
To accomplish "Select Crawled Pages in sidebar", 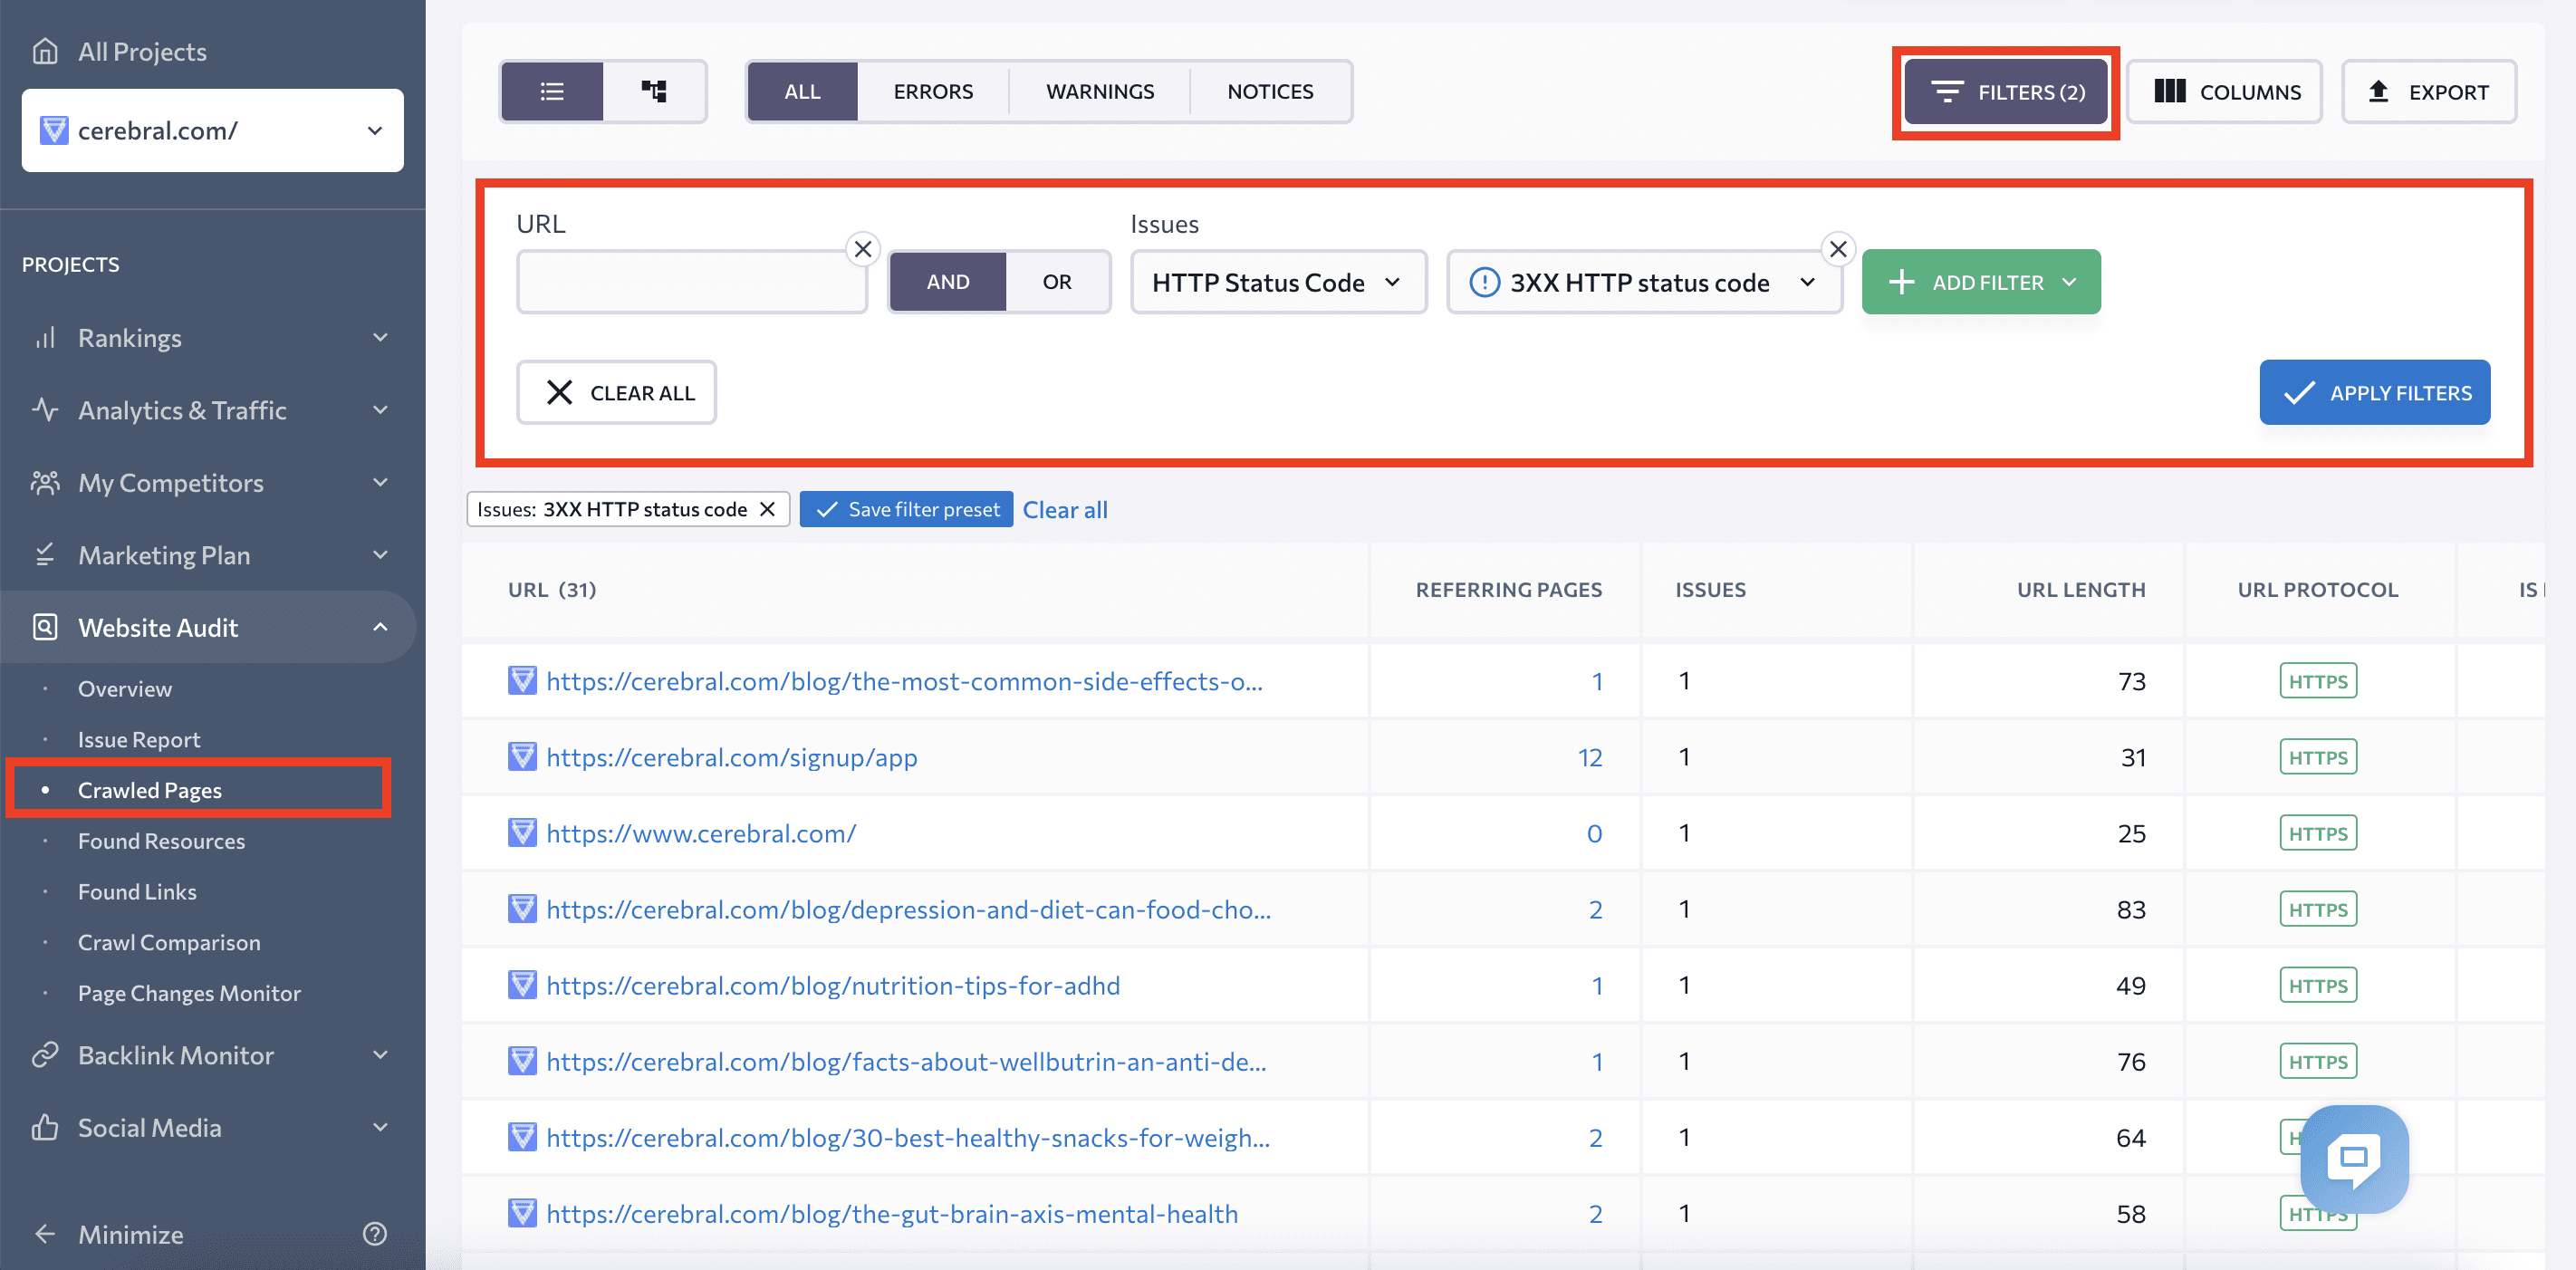I will point(150,790).
